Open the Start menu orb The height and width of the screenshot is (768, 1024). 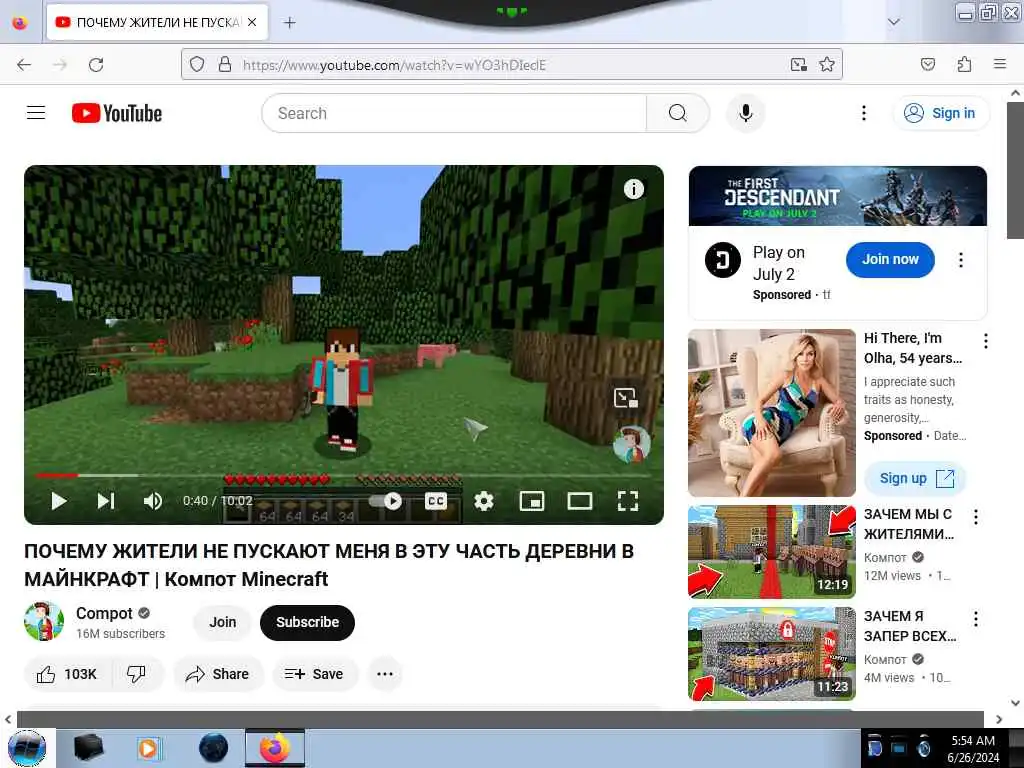click(x=27, y=748)
